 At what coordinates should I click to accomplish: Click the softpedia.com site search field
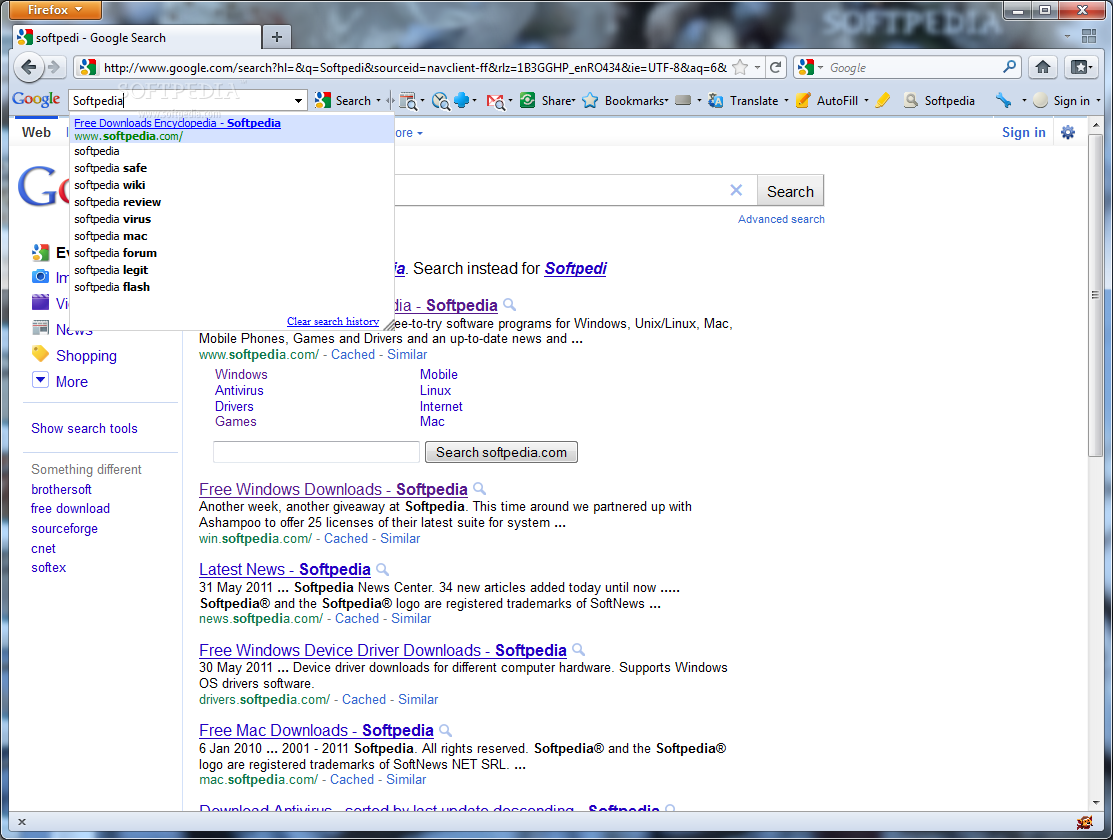click(x=316, y=452)
